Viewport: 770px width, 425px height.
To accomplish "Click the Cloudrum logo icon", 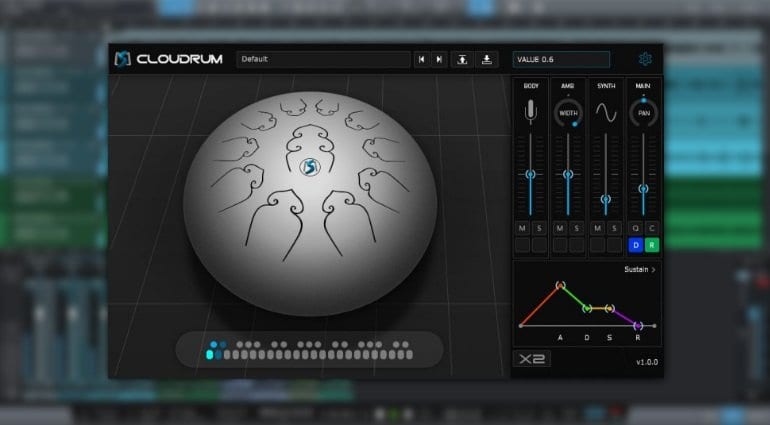I will click(x=122, y=59).
